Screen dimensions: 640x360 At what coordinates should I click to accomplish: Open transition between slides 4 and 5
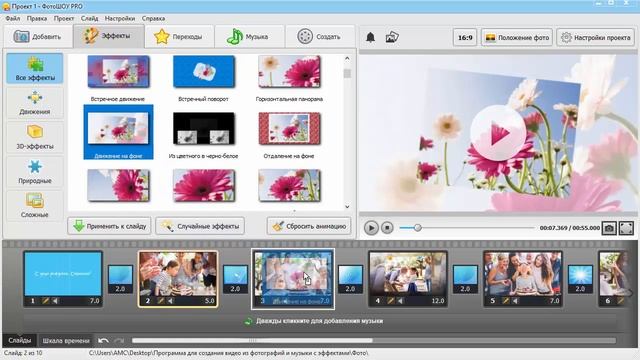pos(465,279)
